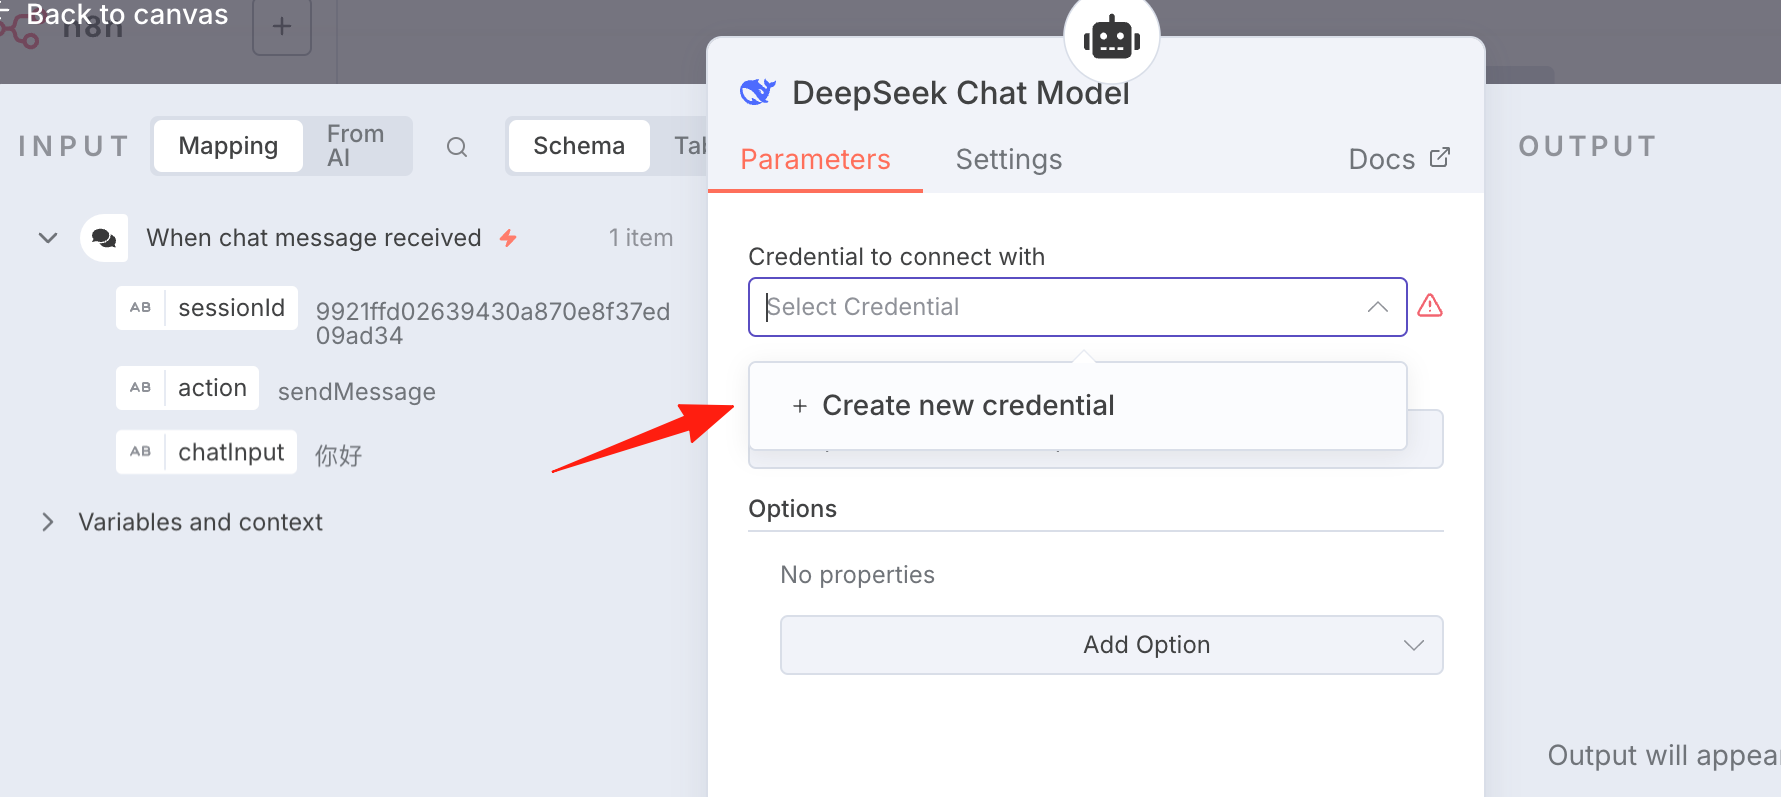Switch input view to From AI
The height and width of the screenshot is (798, 1782).
[x=355, y=146]
